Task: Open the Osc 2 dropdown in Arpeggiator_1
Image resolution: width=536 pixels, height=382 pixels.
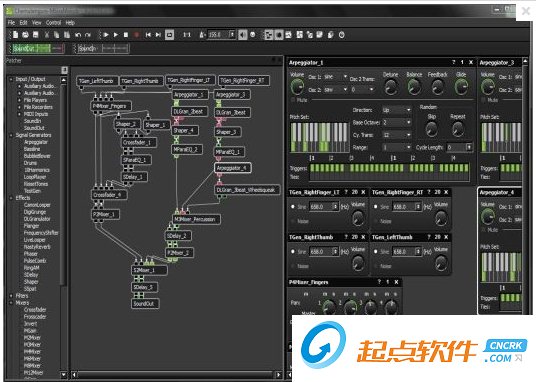Action: 336,90
